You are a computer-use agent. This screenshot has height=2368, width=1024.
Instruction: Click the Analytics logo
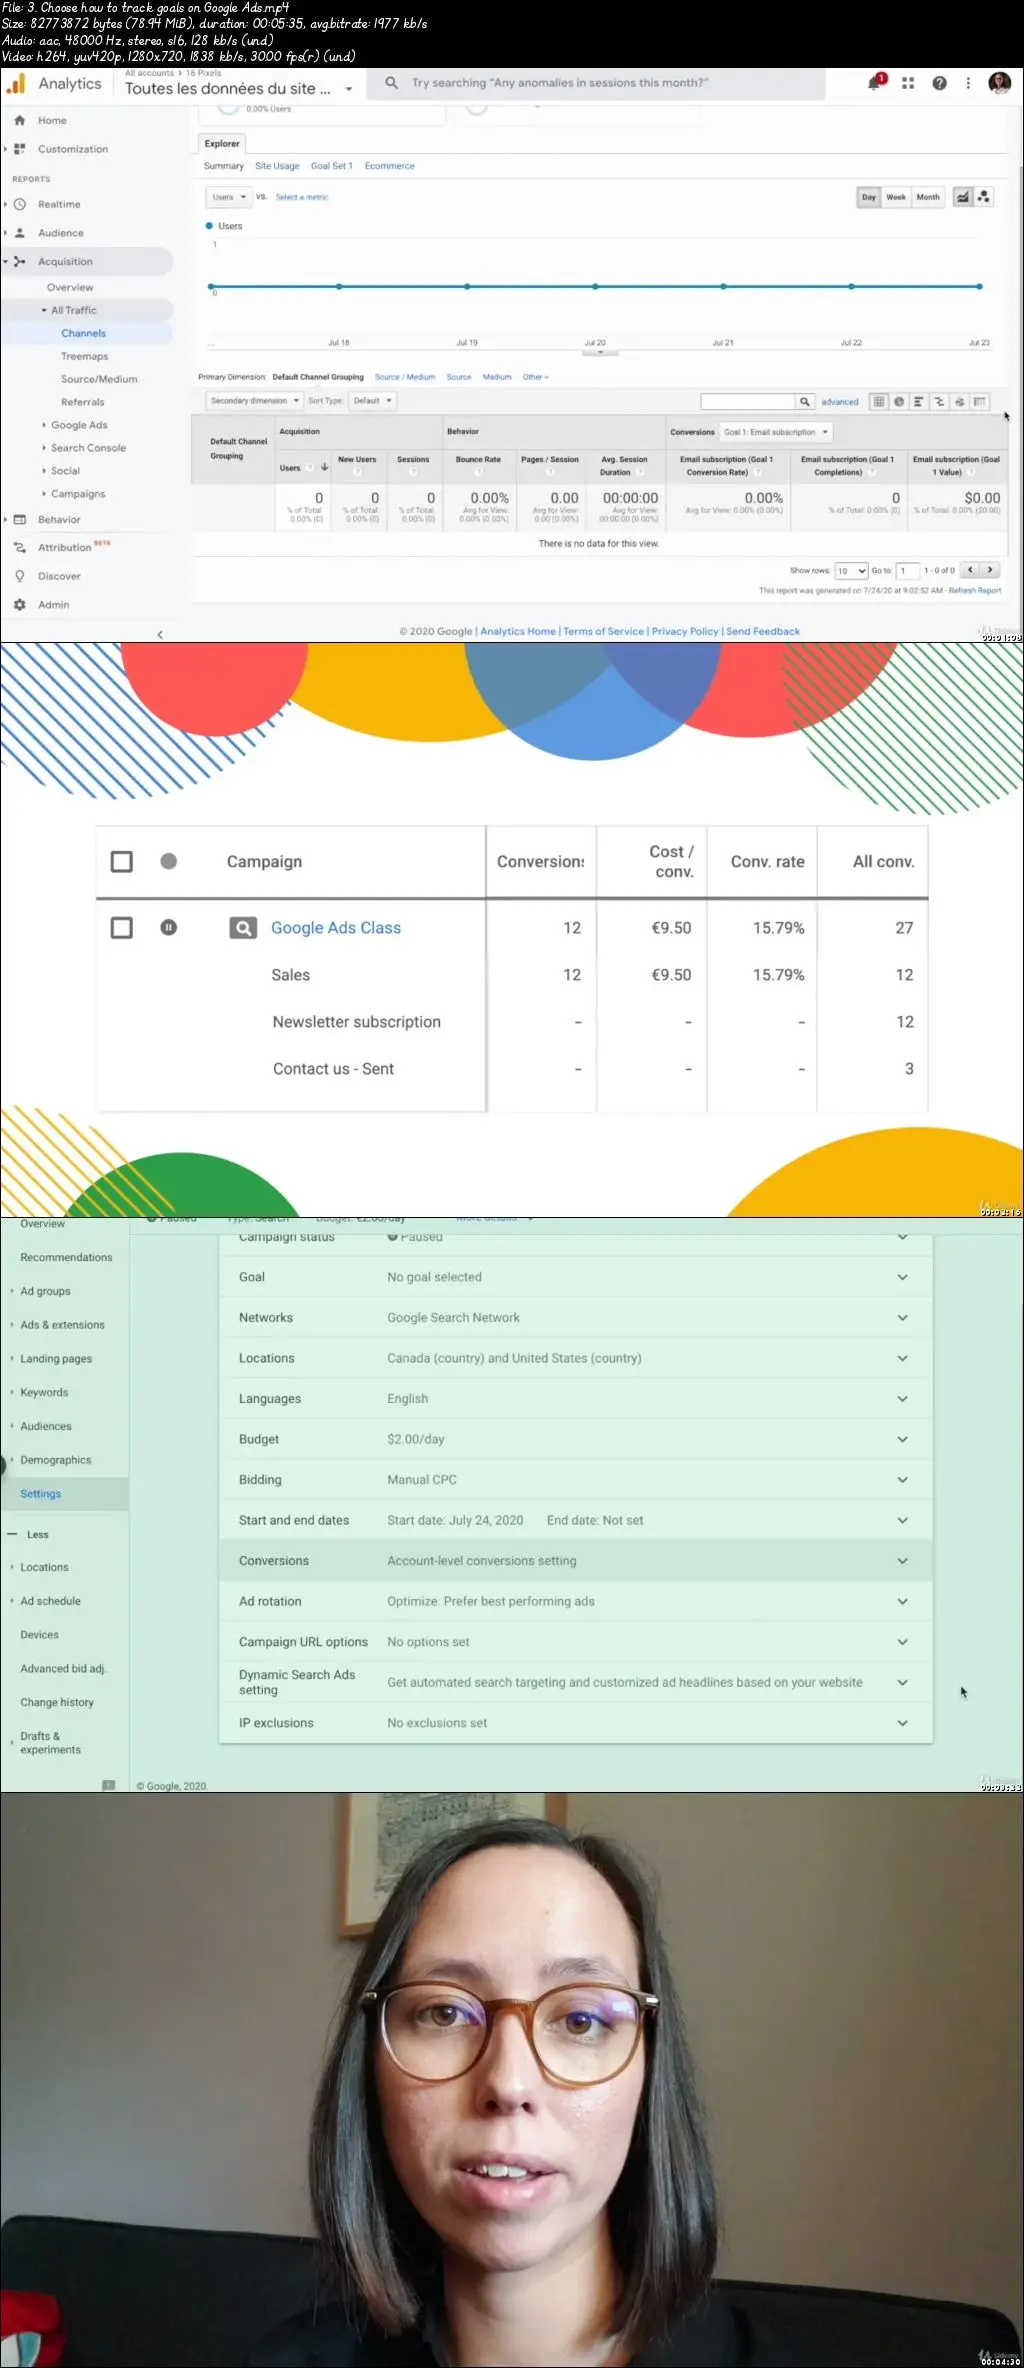(15, 85)
